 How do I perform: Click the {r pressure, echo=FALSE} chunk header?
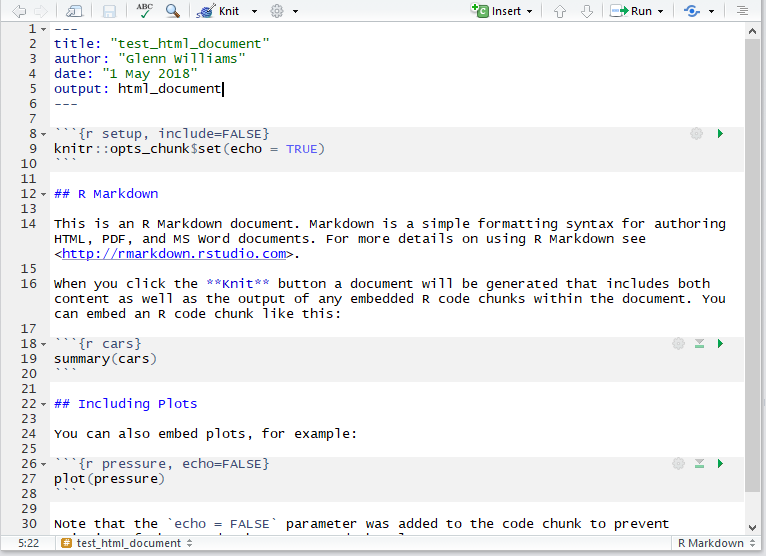161,463
